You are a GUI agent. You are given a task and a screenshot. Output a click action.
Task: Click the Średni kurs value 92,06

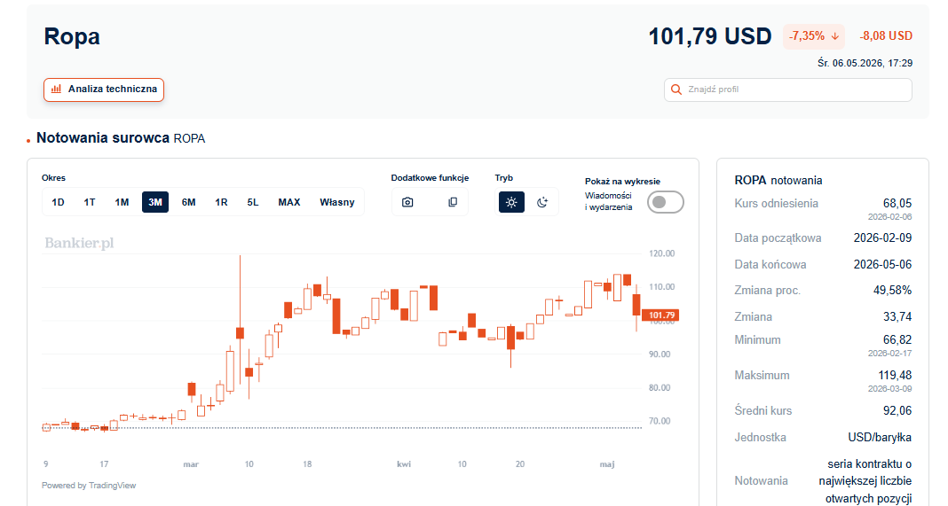[x=897, y=410]
